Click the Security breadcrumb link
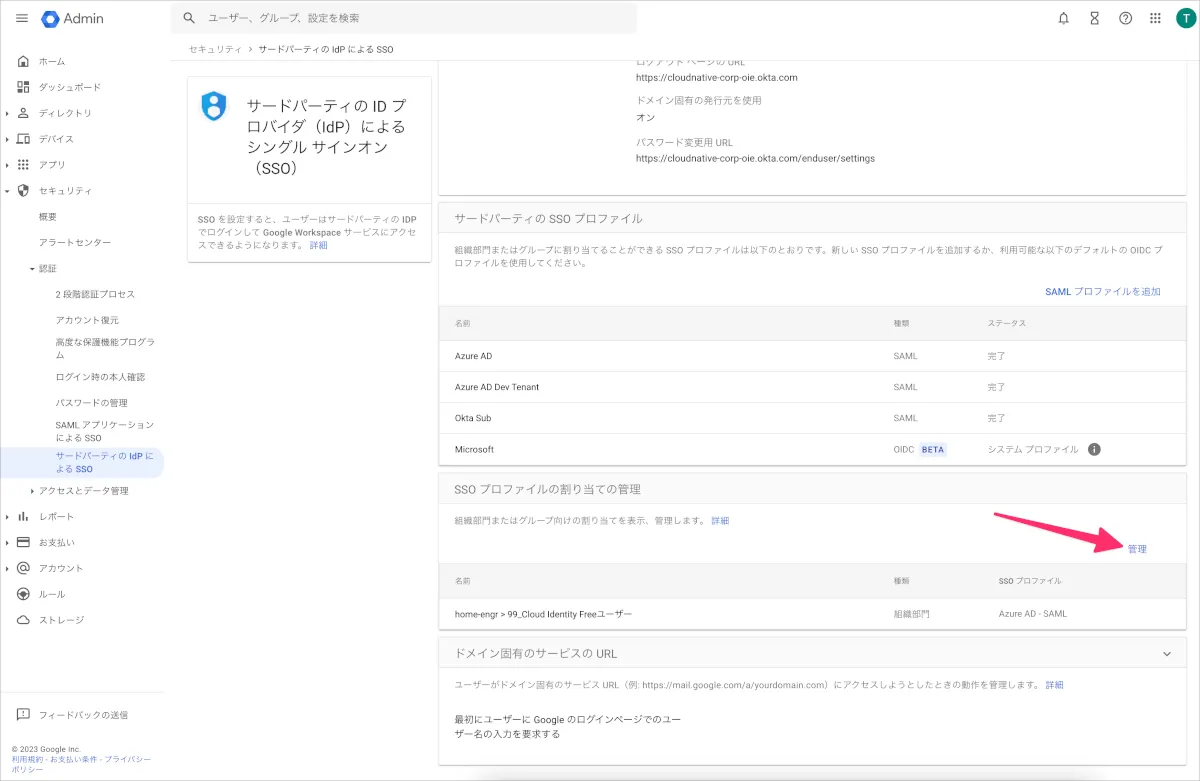The width and height of the screenshot is (1200, 781). click(215, 49)
